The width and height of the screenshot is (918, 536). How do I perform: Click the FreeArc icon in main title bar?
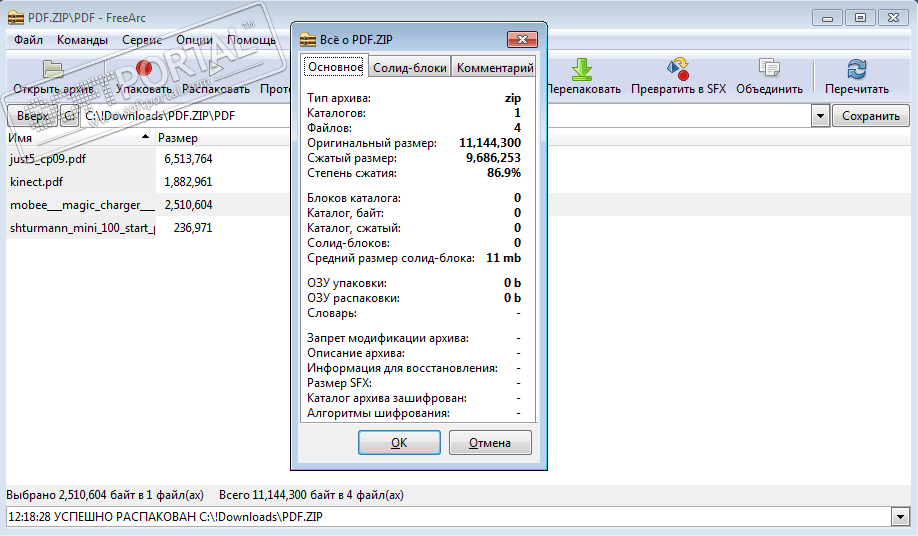point(16,18)
